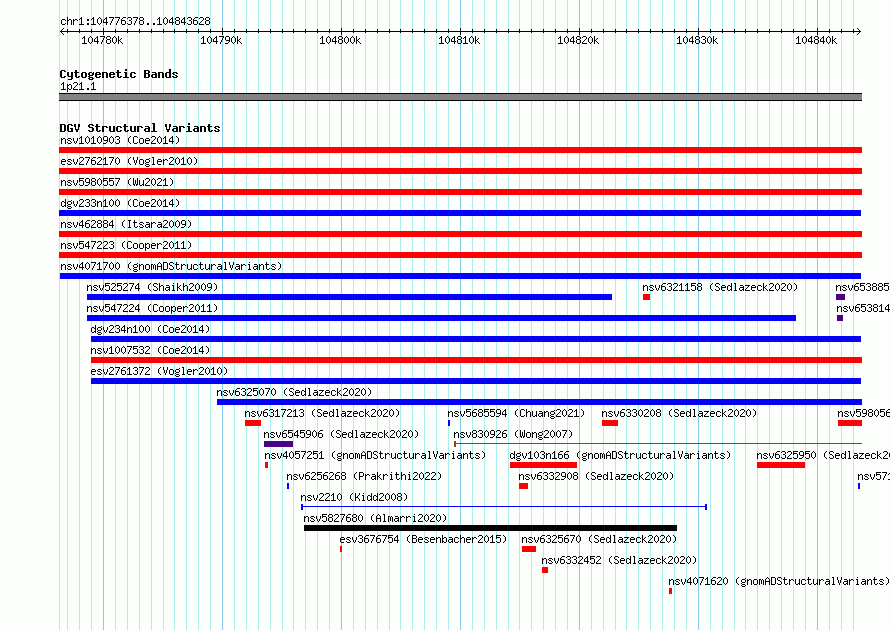Screen dimensions: 890x630
Task: Open nsv2210 (Kidd2008) label
Action: pyautogui.click(x=354, y=497)
